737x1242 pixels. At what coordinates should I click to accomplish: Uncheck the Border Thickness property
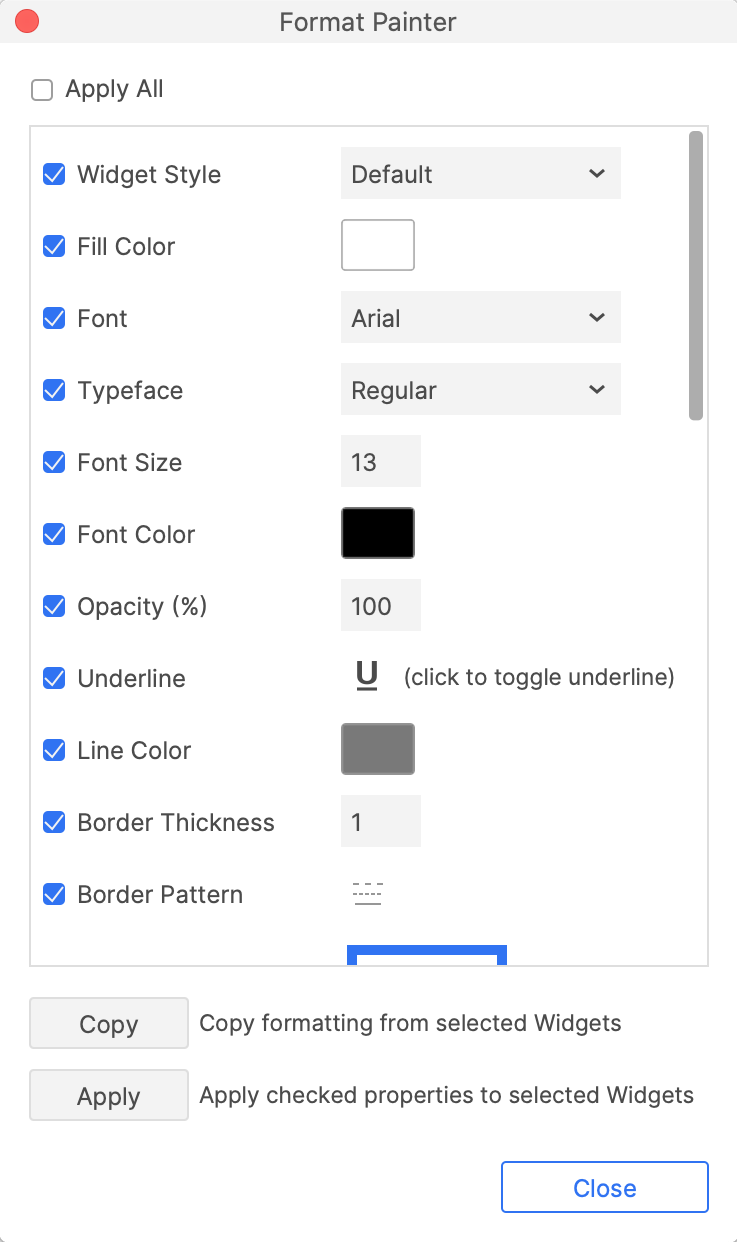click(x=53, y=822)
